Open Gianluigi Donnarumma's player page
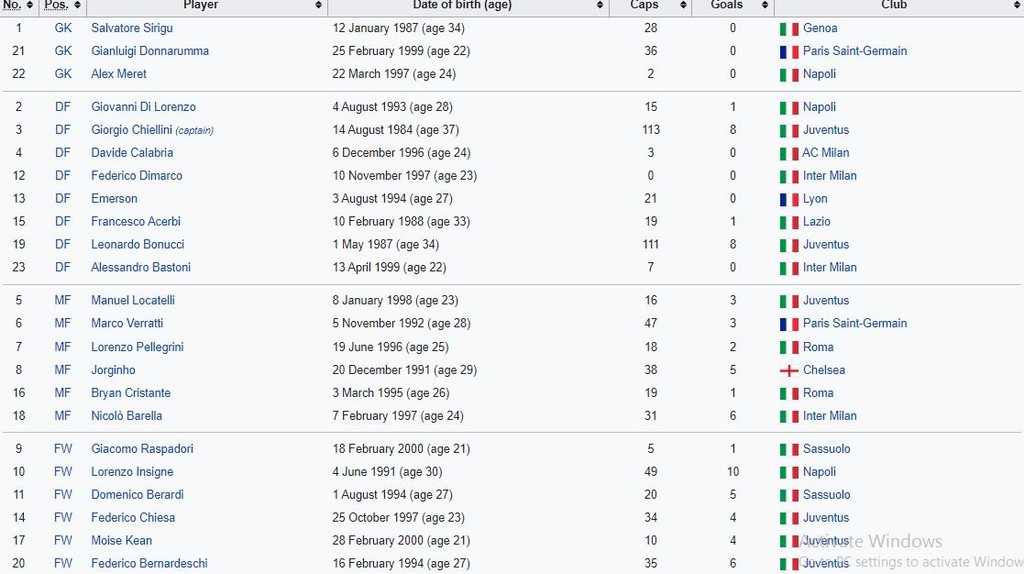 [150, 51]
